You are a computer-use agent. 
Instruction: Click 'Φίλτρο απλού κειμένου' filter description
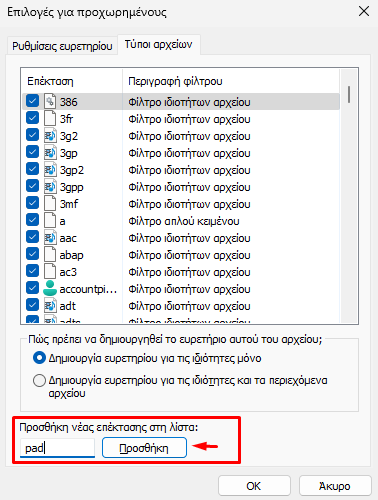(184, 221)
